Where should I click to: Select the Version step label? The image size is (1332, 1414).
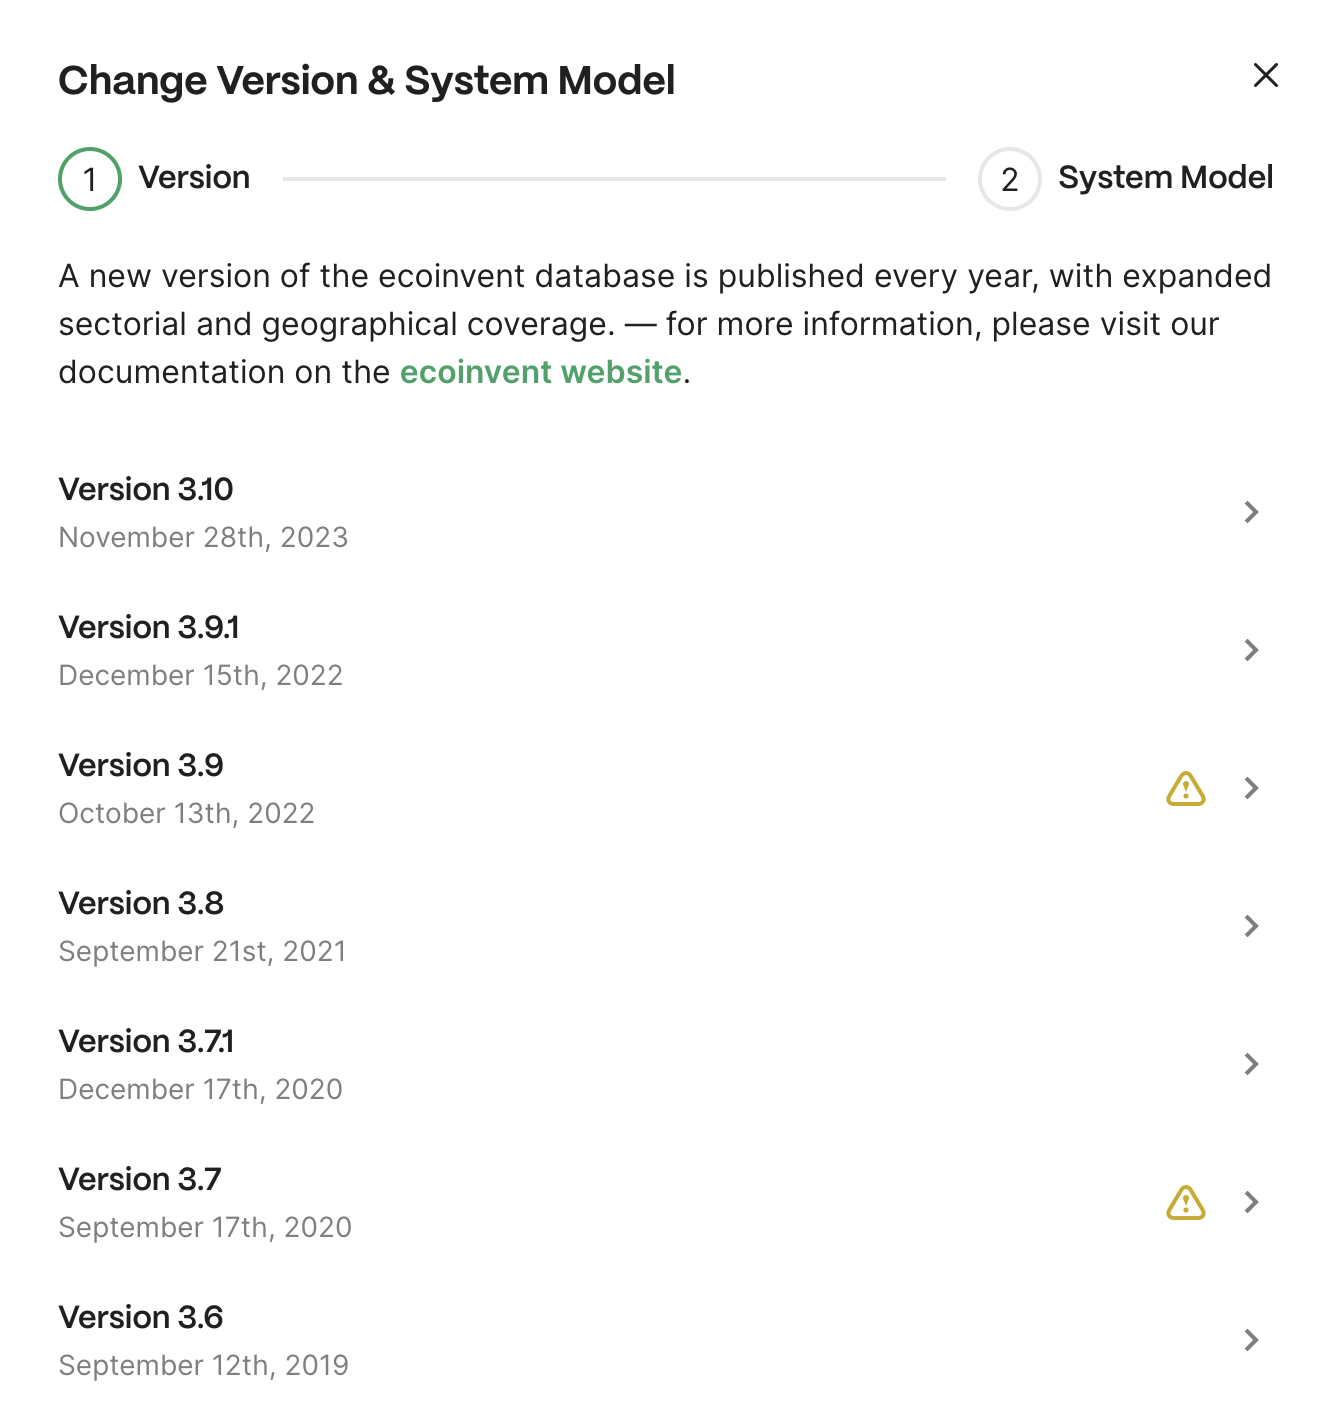[x=194, y=178]
